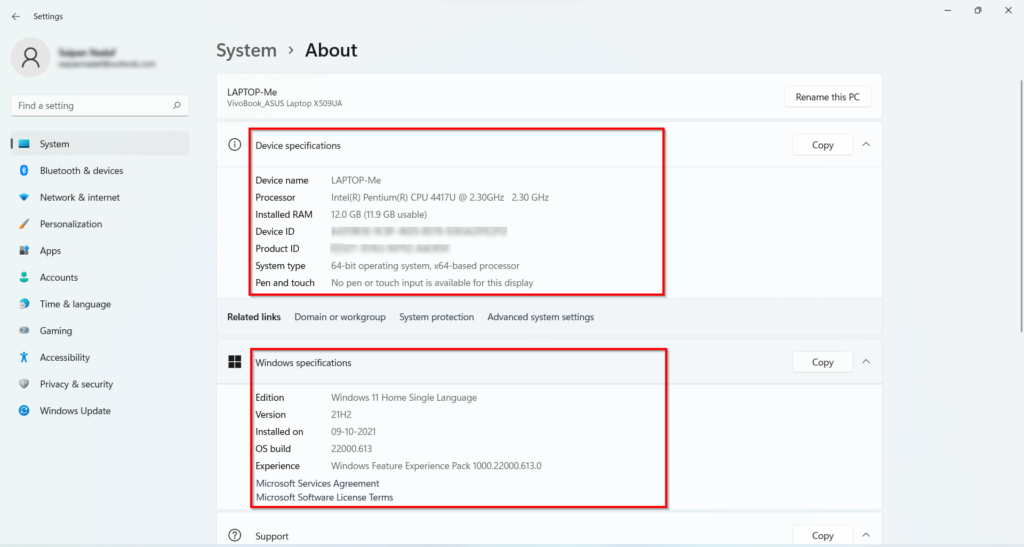Click the Version value 21H2
Viewport: 1024px width, 547px height.
(x=341, y=414)
